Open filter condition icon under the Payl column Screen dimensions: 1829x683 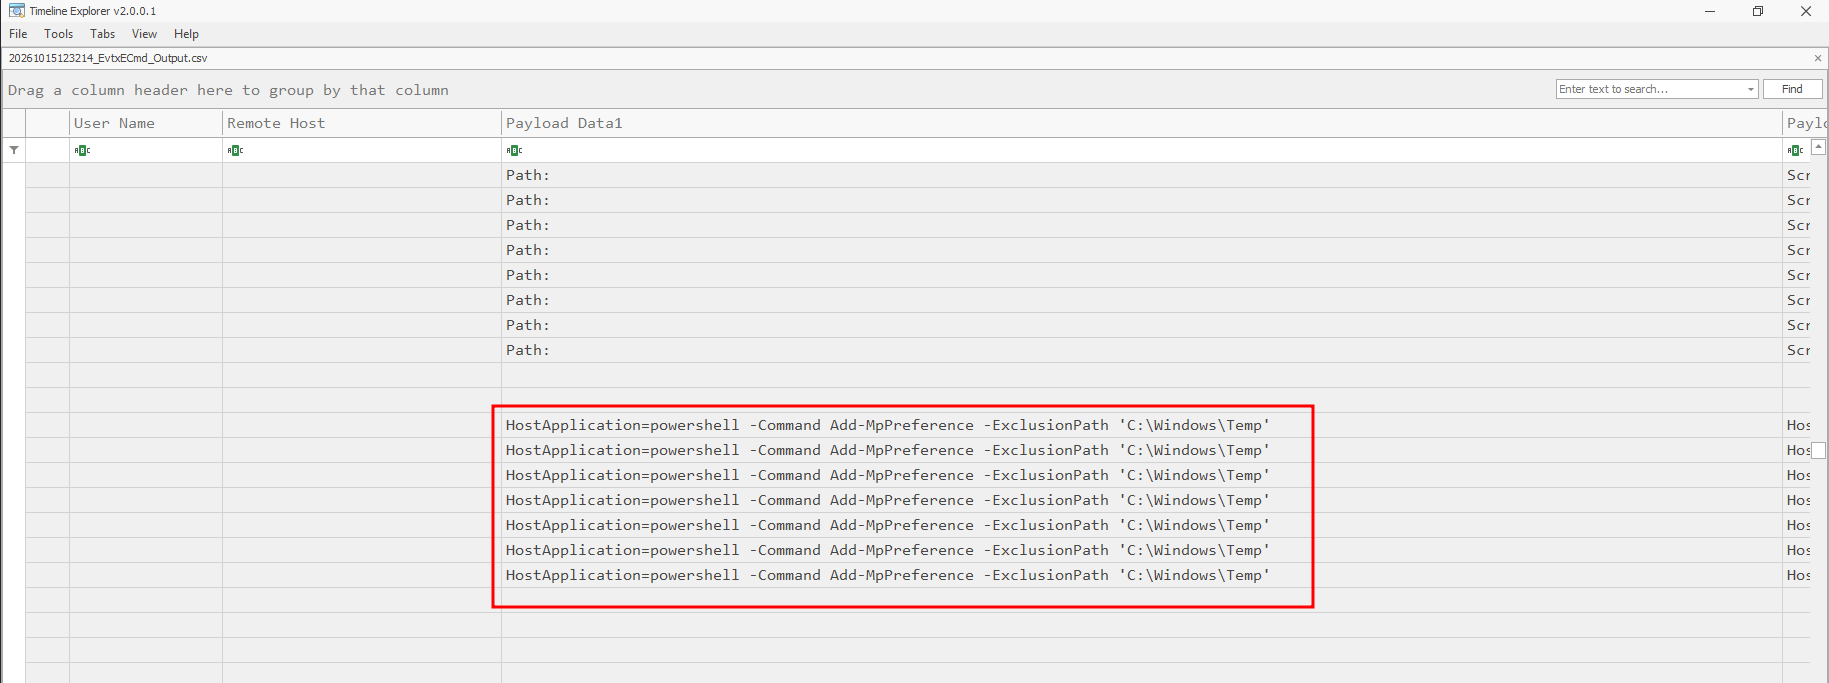[x=1795, y=150]
